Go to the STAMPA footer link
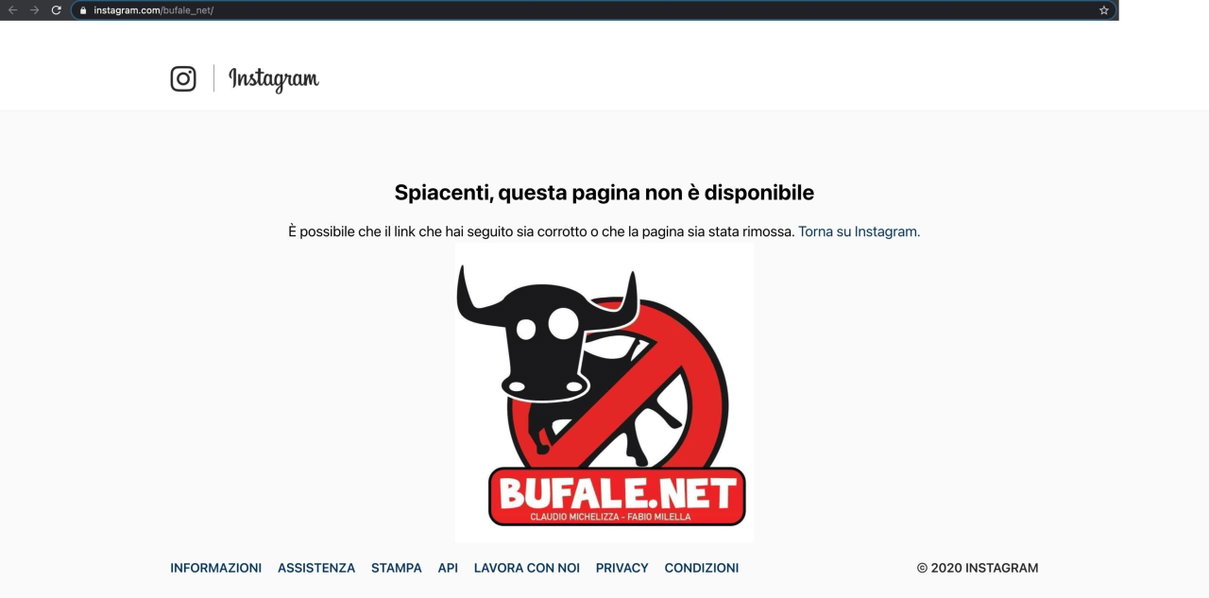This screenshot has width=1209, height=598. [x=396, y=568]
